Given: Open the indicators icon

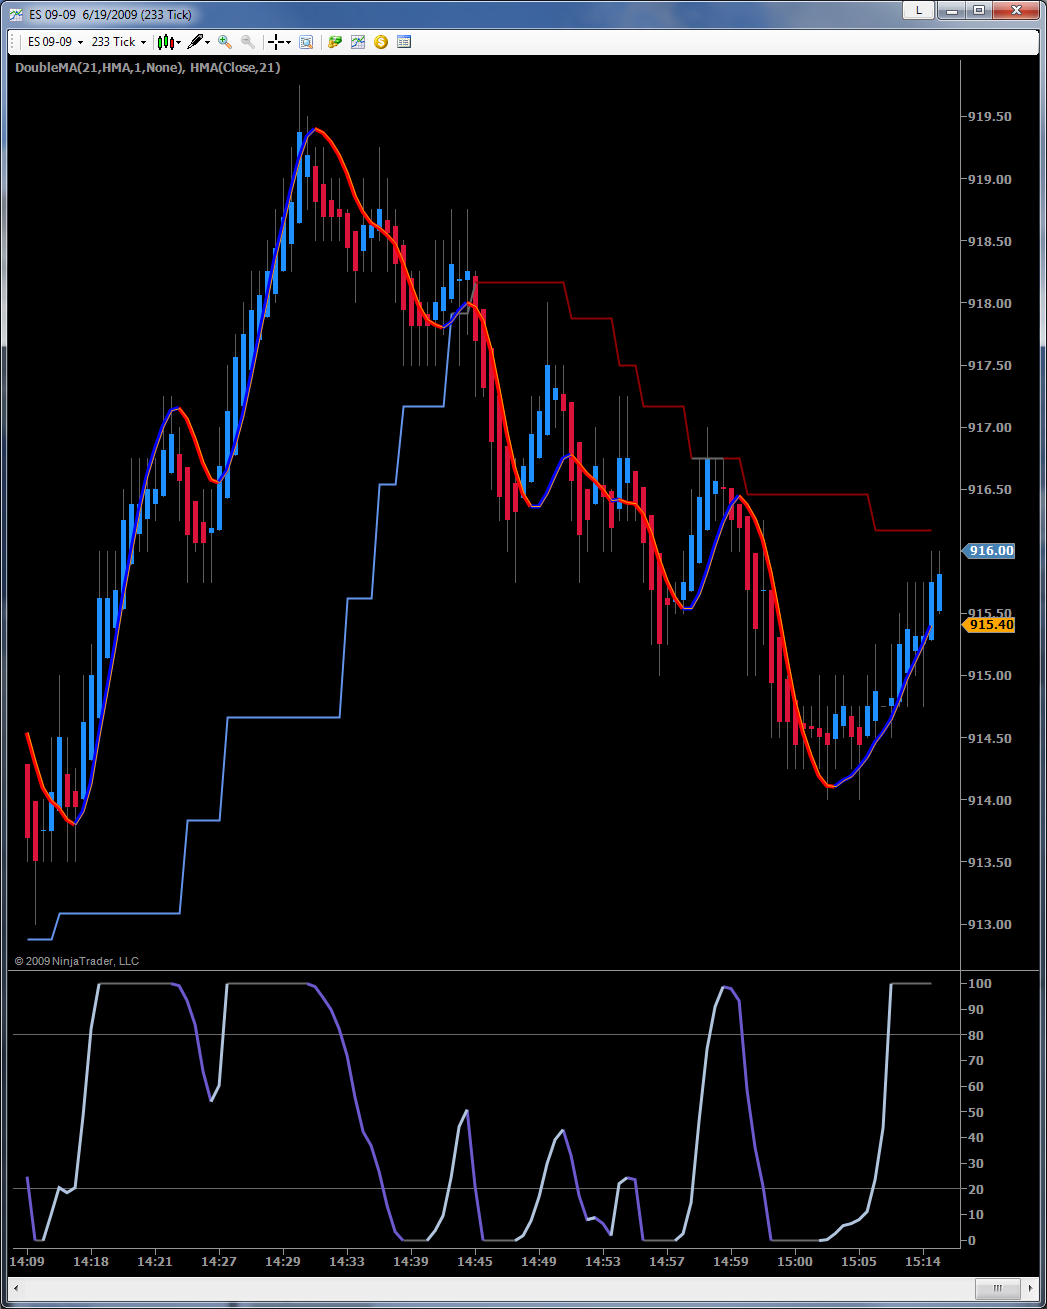Looking at the screenshot, I should 358,42.
